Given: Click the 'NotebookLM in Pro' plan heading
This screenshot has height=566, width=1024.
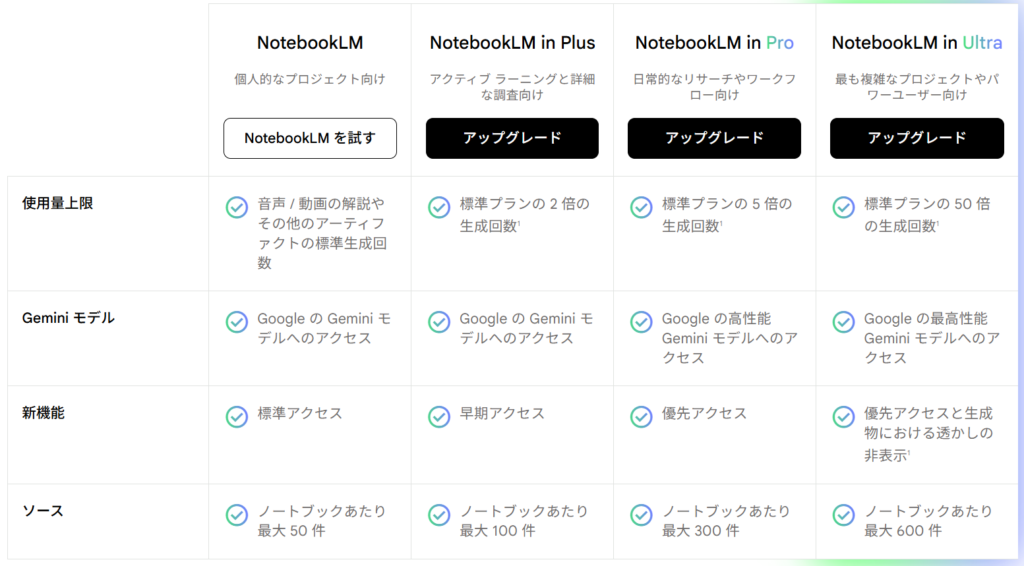Looking at the screenshot, I should [714, 43].
